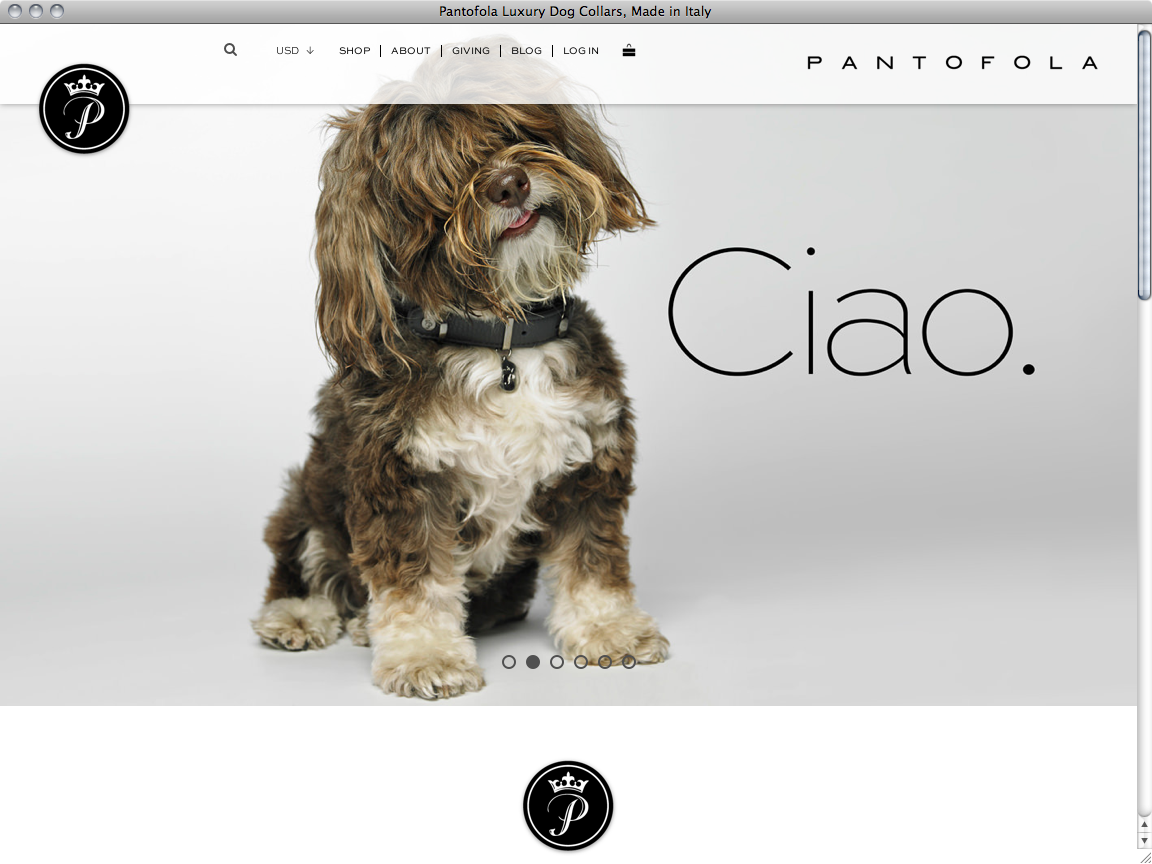Click the scrollbar down arrow
Image resolution: width=1152 pixels, height=864 pixels.
pos(1144,840)
